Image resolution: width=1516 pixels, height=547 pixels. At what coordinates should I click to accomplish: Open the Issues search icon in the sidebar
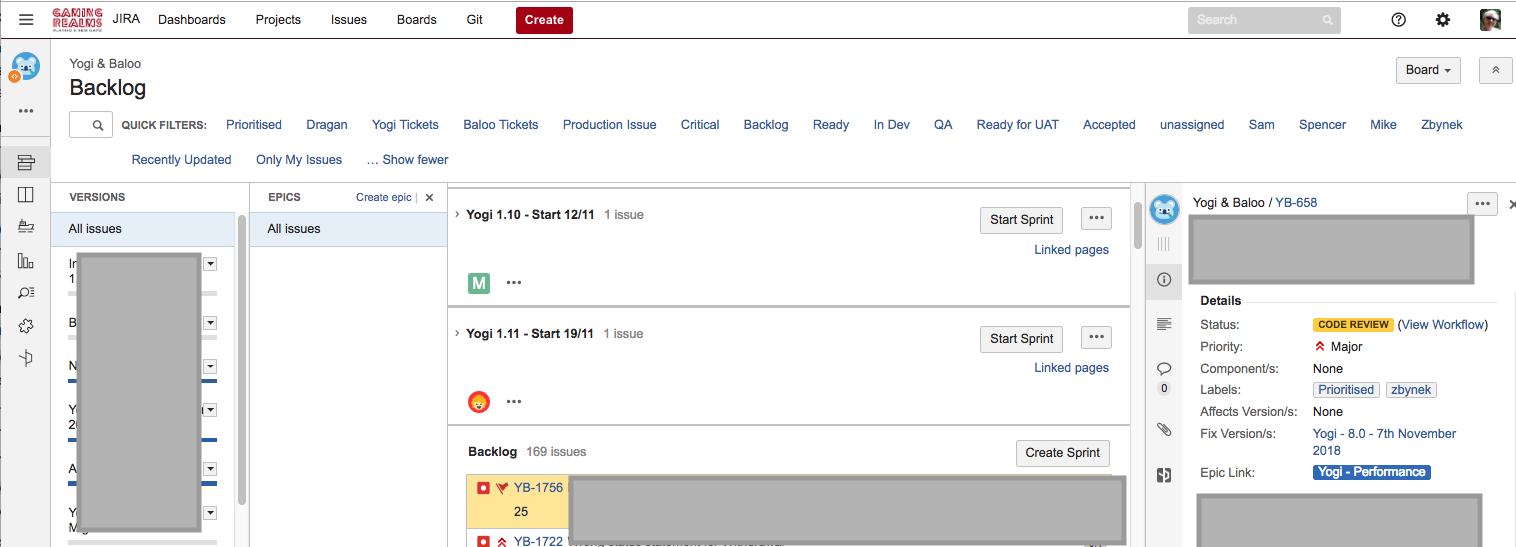[x=26, y=293]
